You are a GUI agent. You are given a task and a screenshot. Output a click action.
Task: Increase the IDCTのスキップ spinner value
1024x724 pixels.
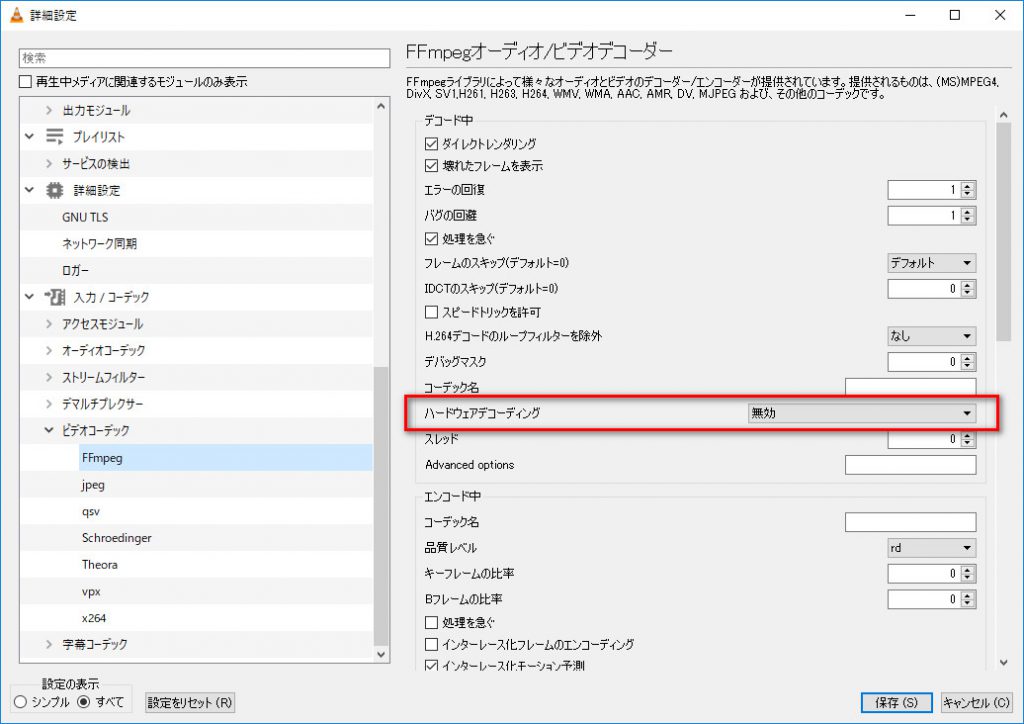pyautogui.click(x=968, y=285)
